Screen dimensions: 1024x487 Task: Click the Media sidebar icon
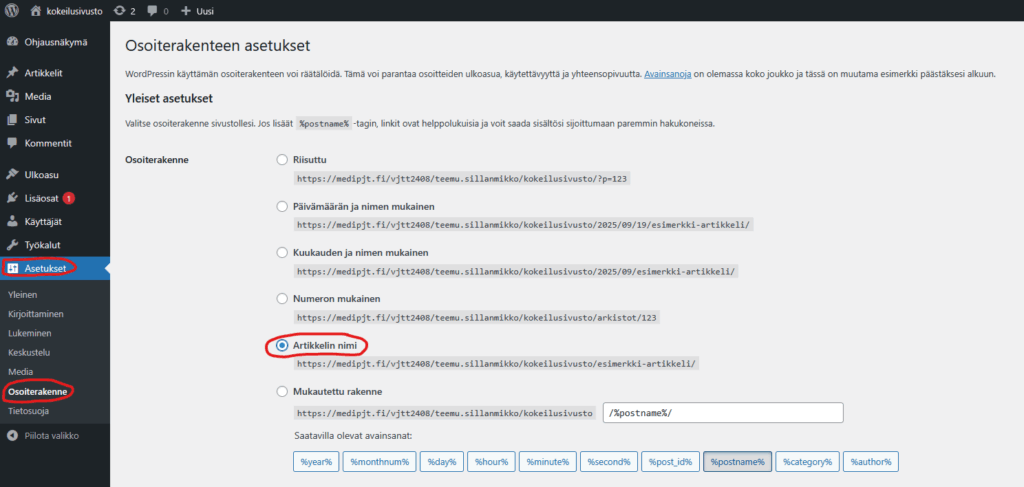click(x=12, y=97)
